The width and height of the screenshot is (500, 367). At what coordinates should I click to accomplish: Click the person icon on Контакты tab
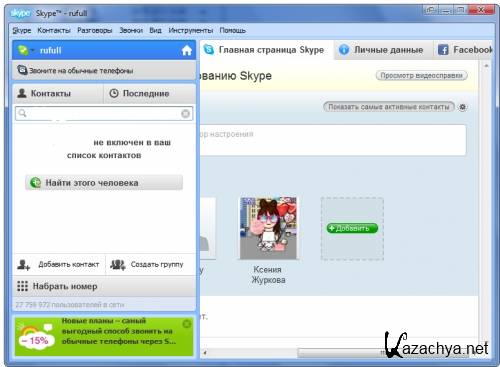22,93
